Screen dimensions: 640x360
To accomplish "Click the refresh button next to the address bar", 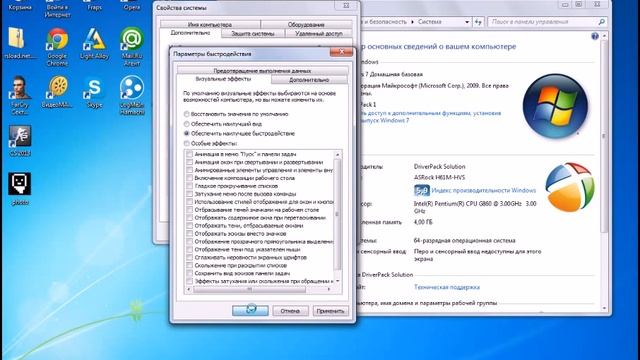I will pos(478,22).
